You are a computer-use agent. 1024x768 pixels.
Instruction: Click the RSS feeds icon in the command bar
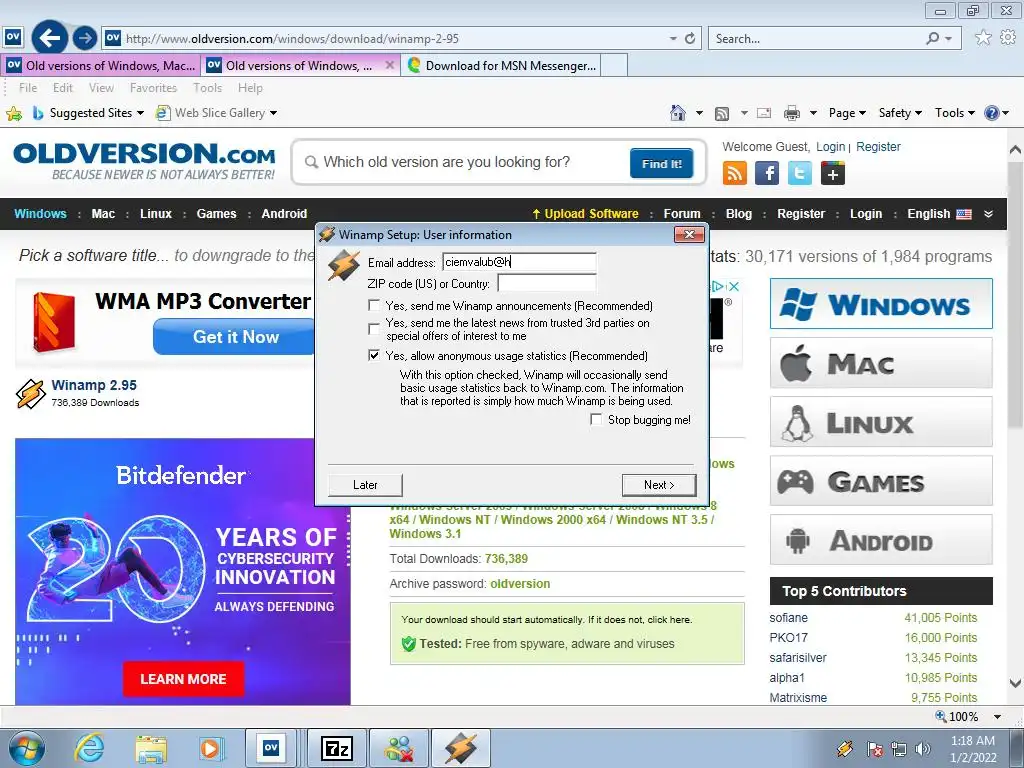(x=722, y=114)
